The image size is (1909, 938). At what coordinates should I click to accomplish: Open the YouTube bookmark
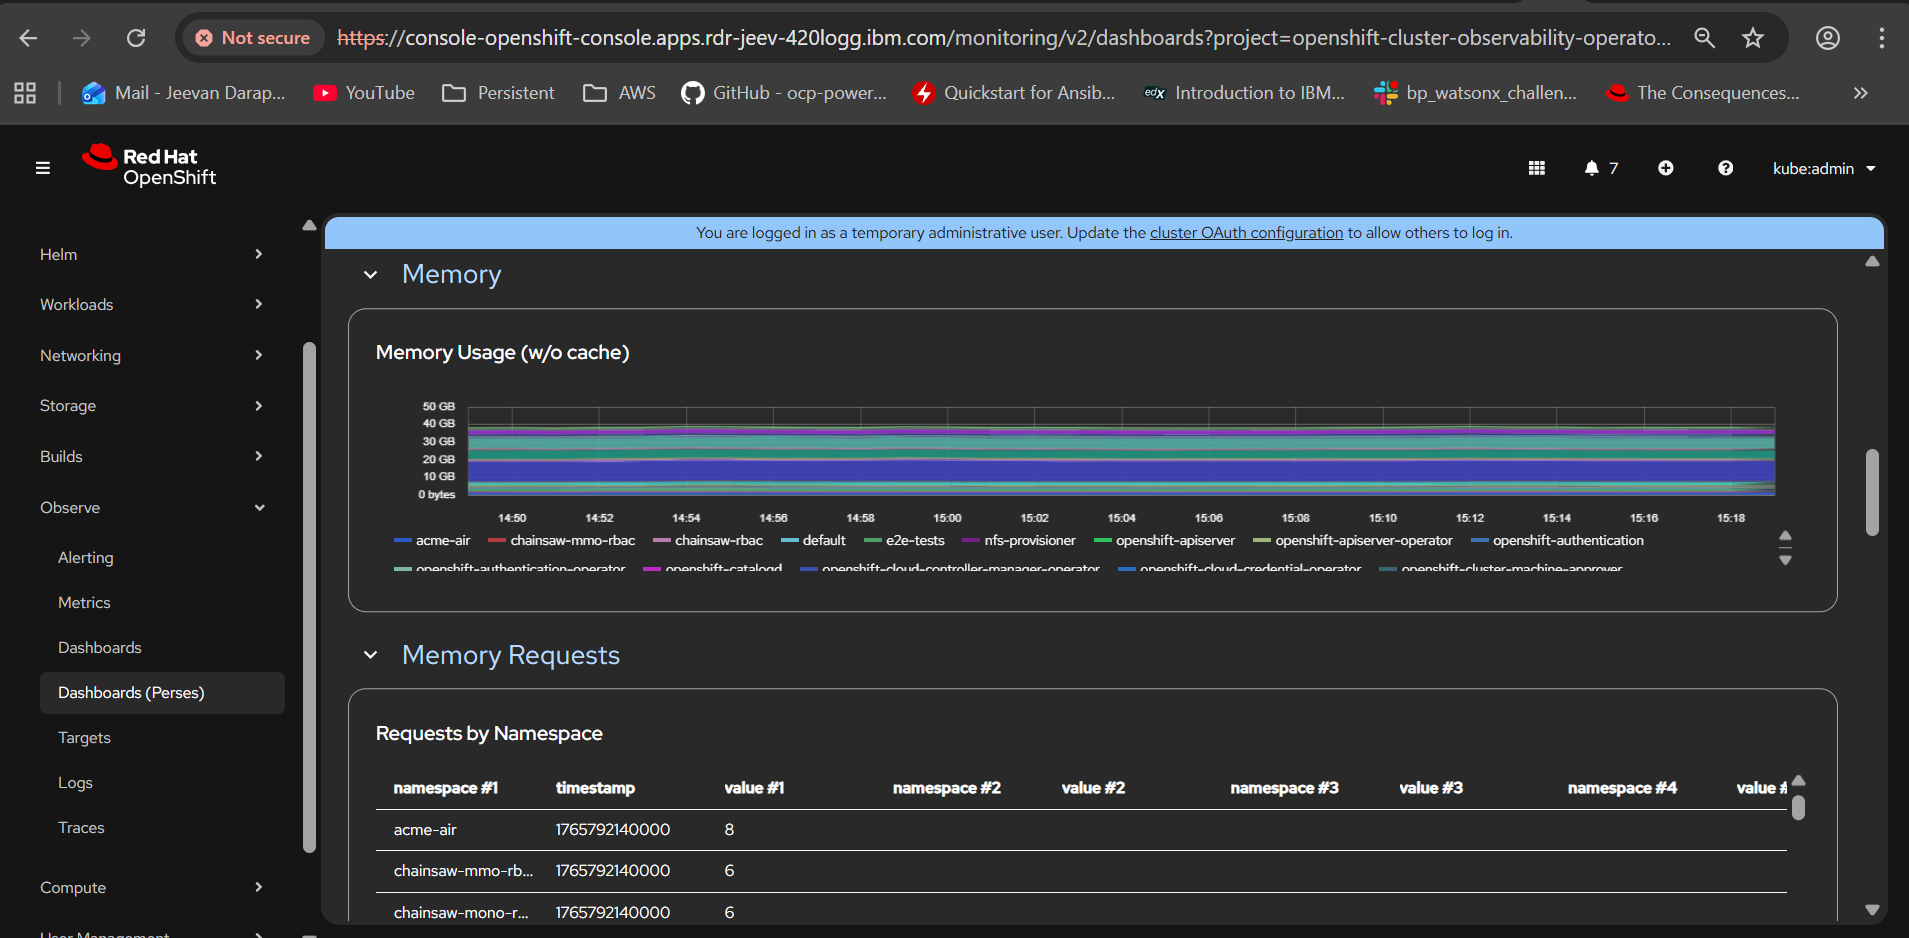coord(364,93)
